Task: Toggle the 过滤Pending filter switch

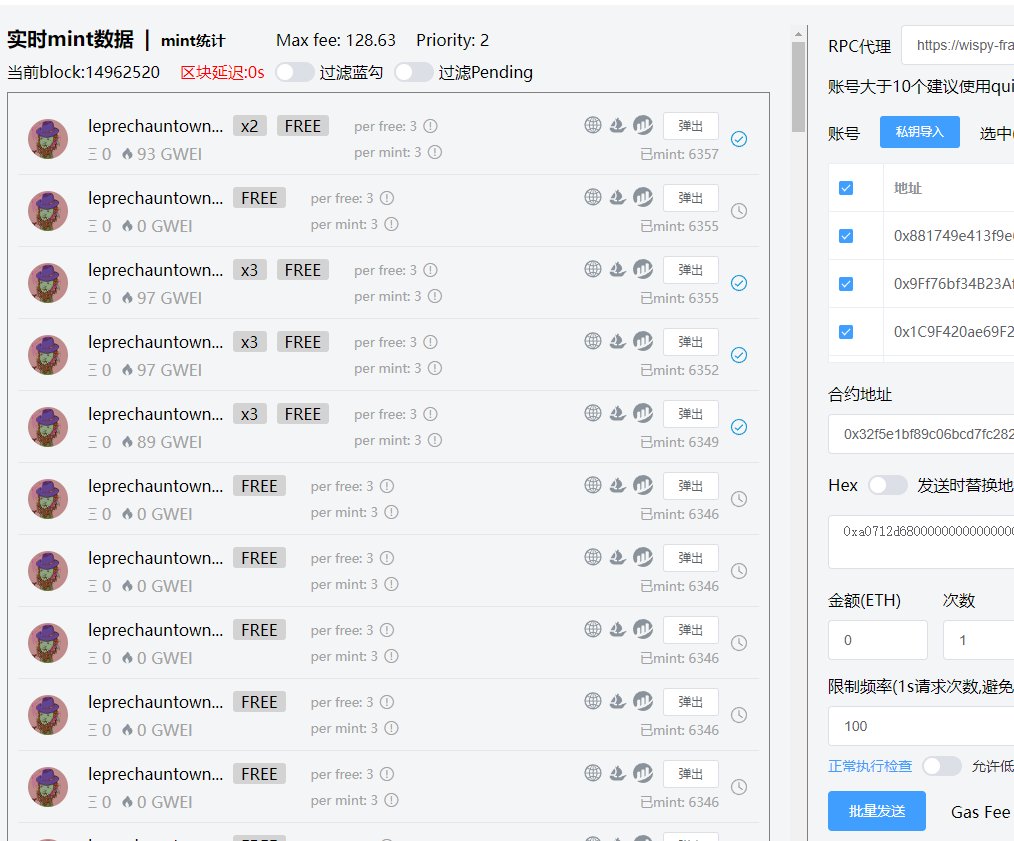Action: [x=414, y=72]
